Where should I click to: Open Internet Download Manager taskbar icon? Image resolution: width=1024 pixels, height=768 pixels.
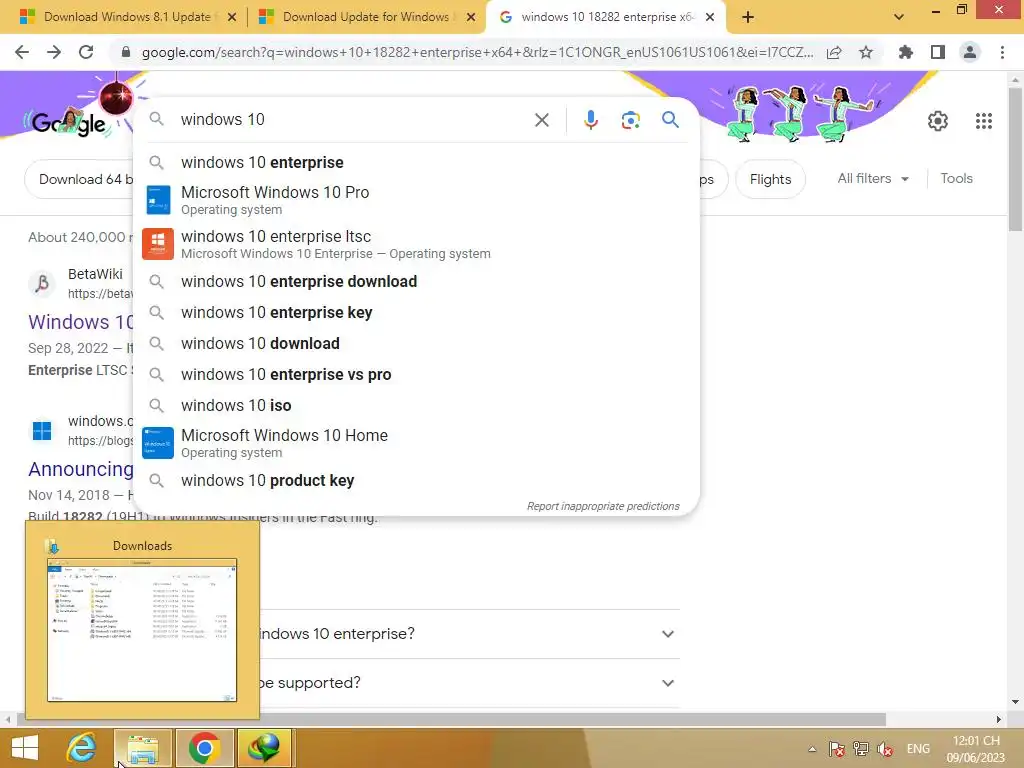tap(264, 748)
